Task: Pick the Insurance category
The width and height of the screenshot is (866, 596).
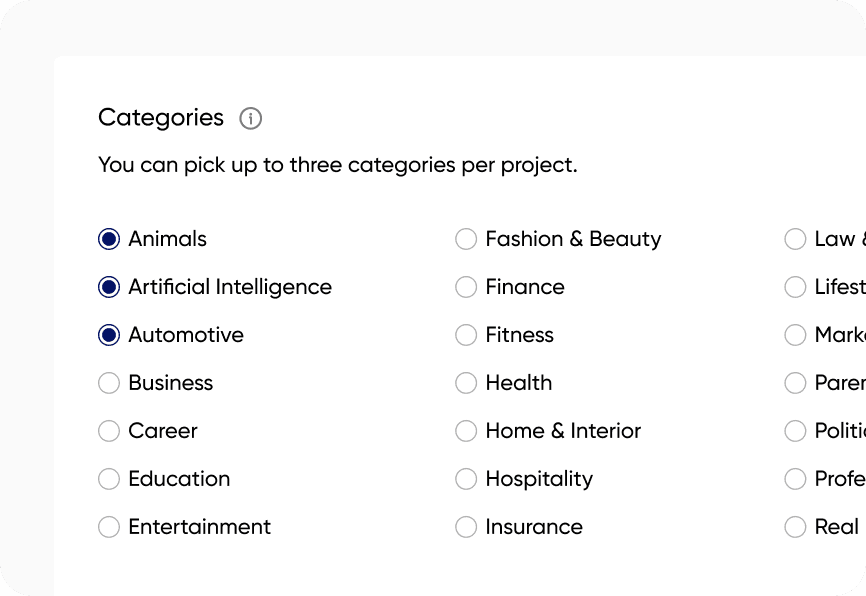Action: tap(466, 527)
